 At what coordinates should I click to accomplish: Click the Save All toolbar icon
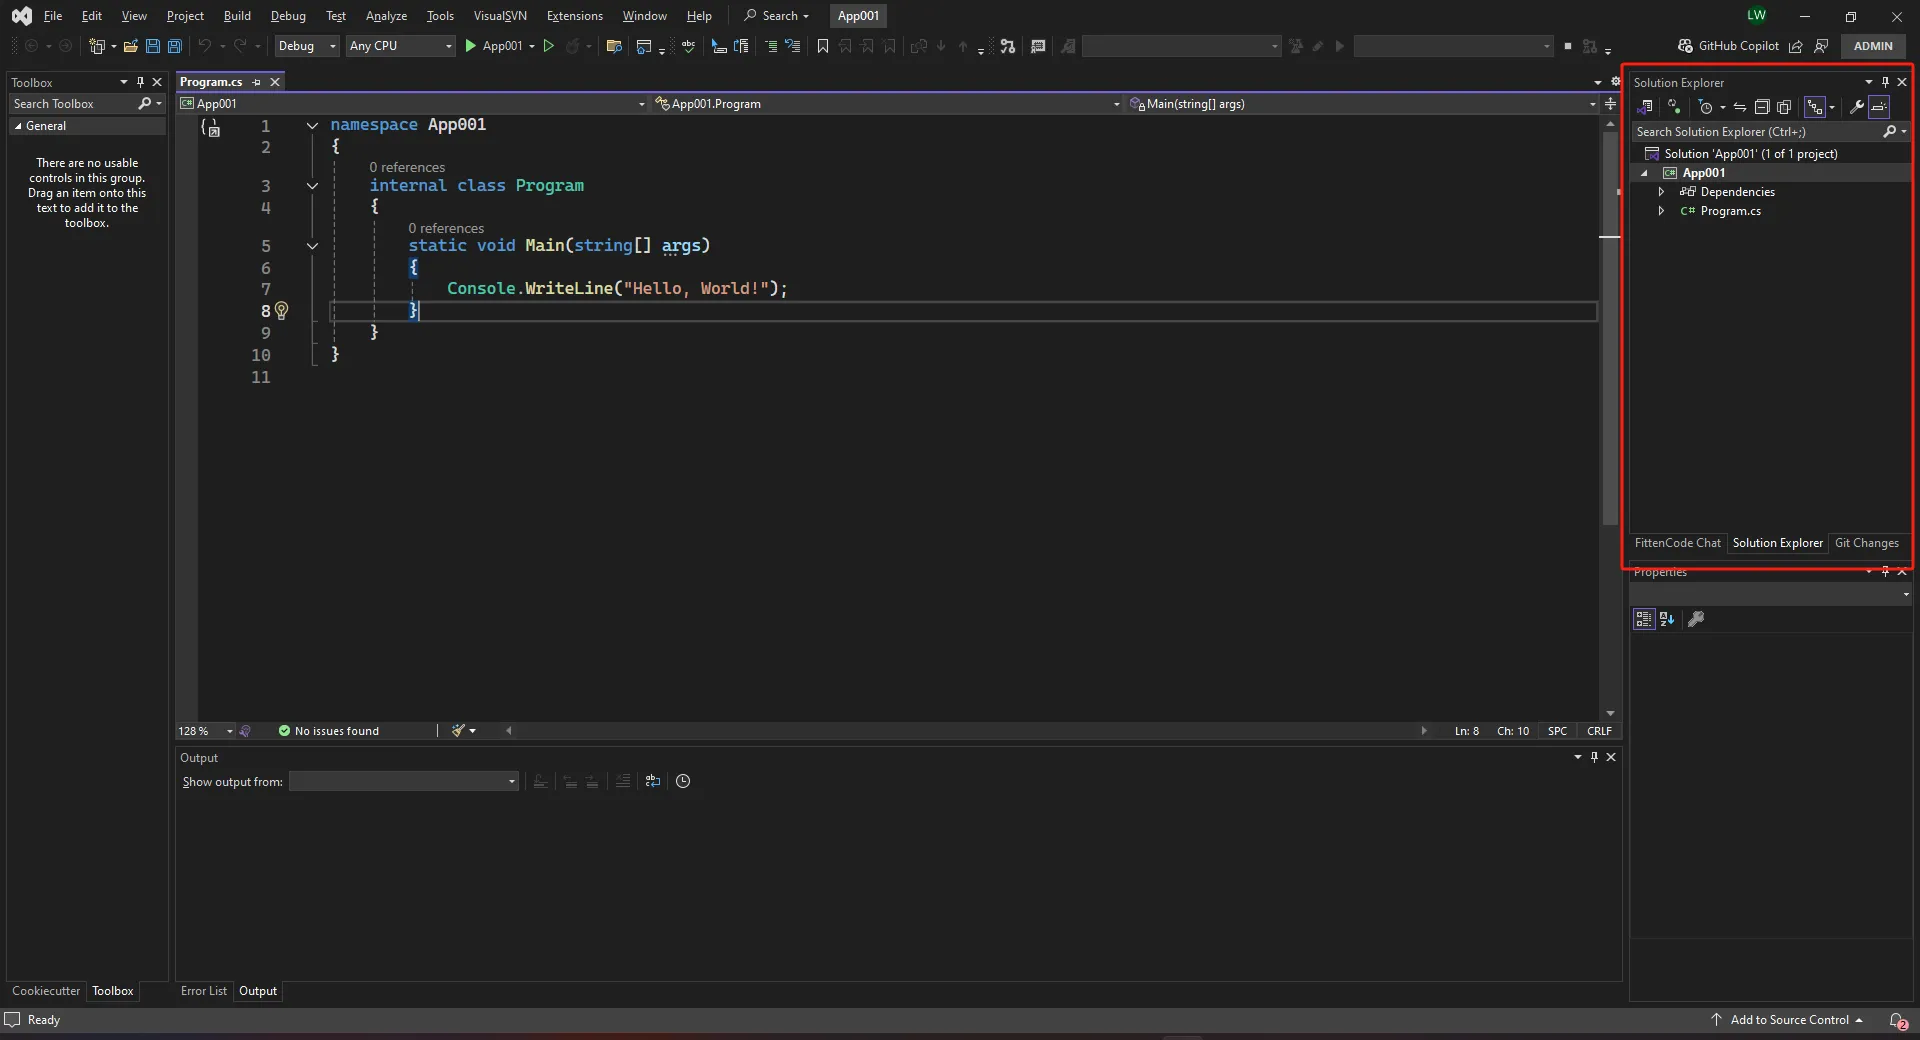point(175,46)
